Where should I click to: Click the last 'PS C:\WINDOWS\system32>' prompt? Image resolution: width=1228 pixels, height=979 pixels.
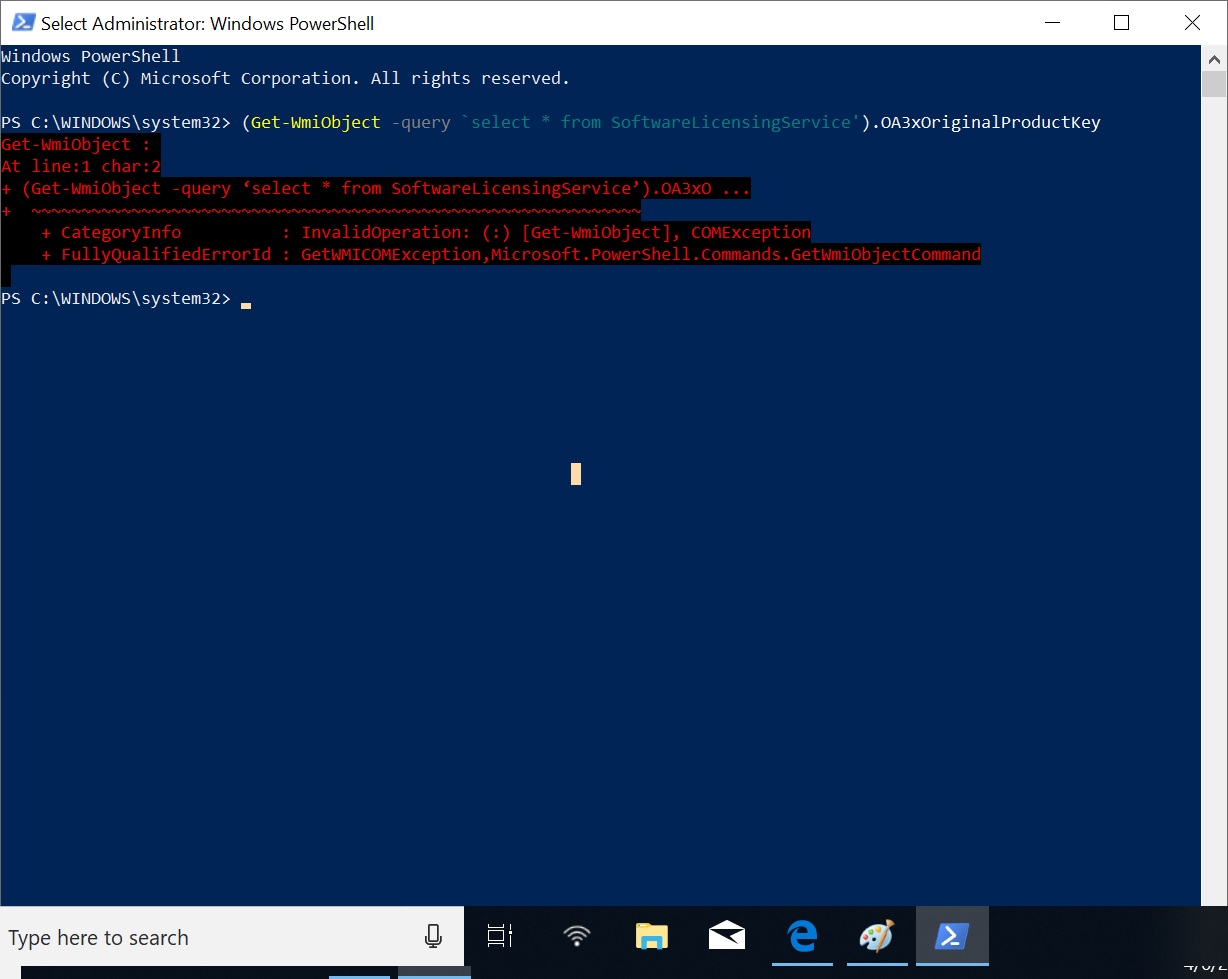[x=116, y=298]
